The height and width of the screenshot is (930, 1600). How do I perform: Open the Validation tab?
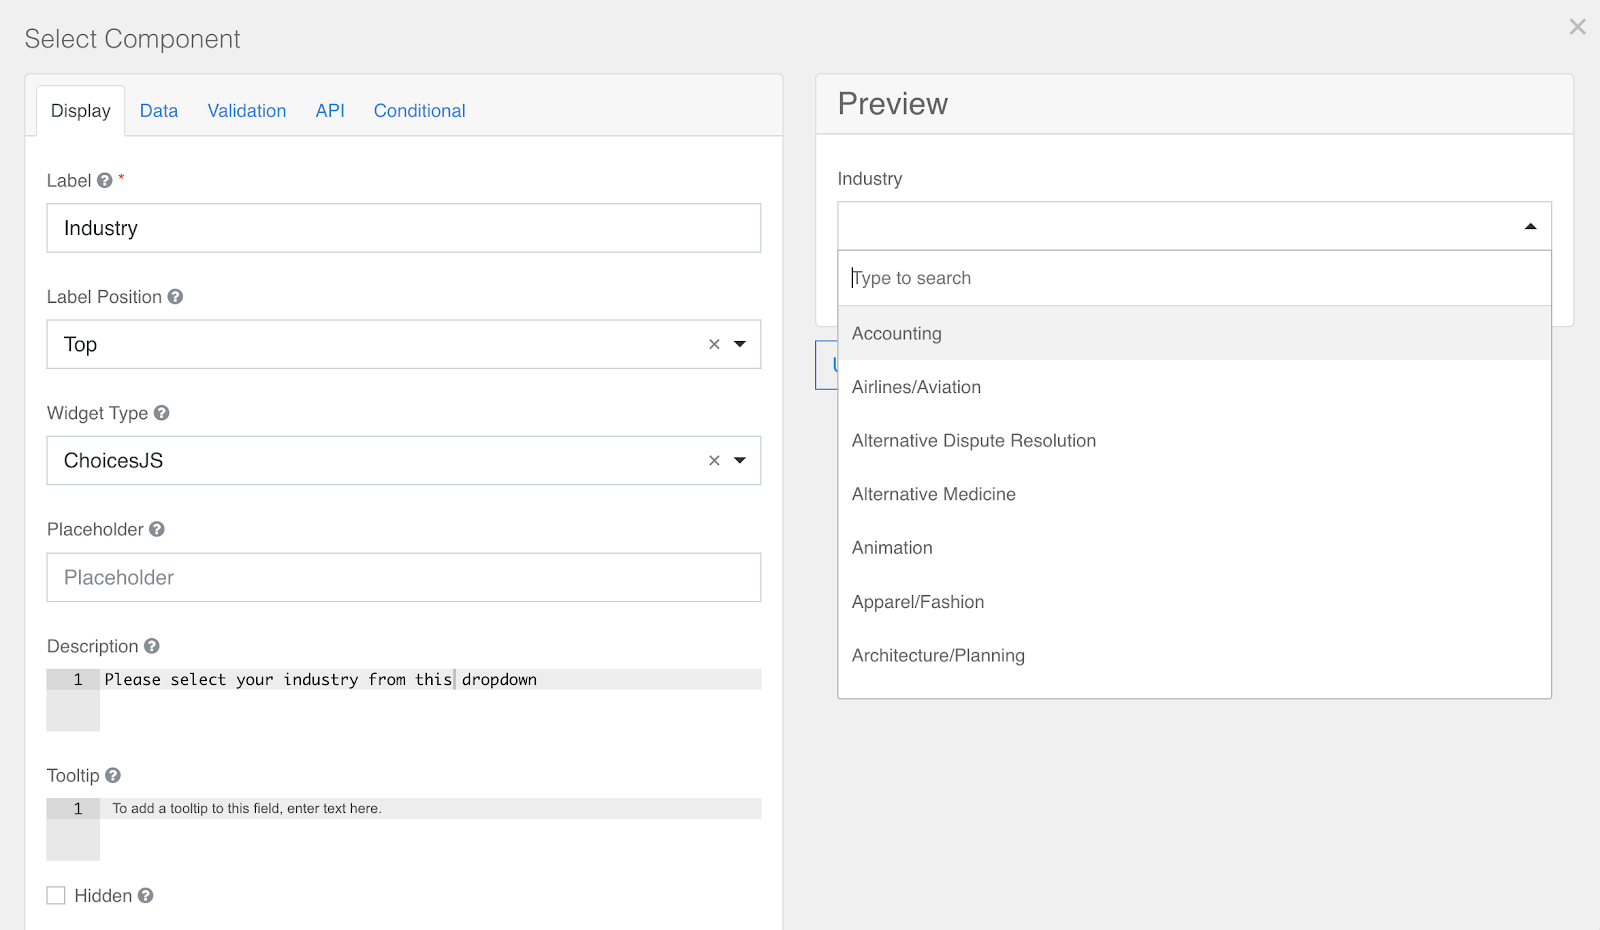pyautogui.click(x=247, y=111)
